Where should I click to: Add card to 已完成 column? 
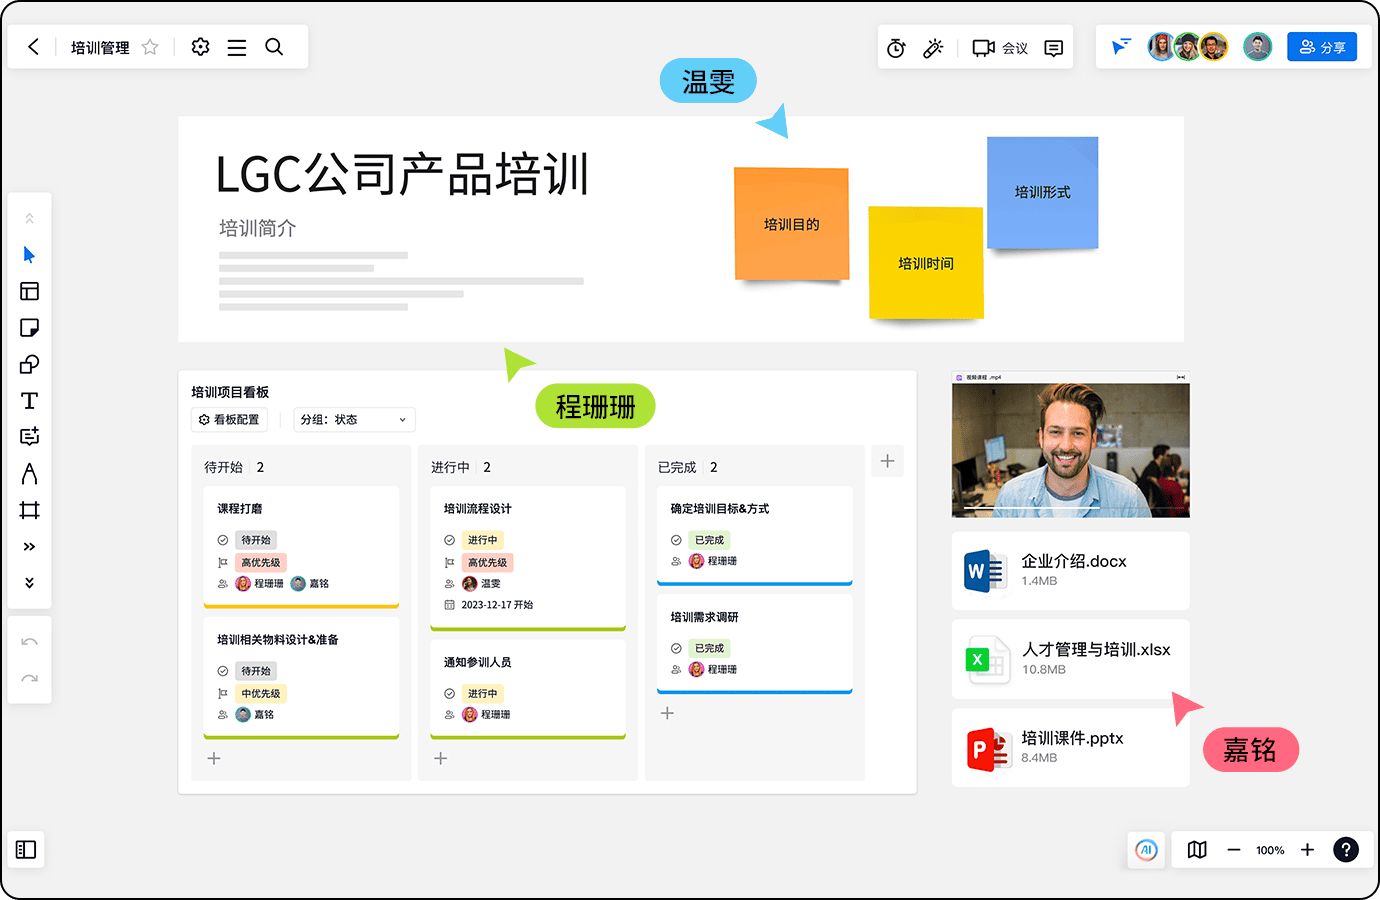click(x=668, y=713)
